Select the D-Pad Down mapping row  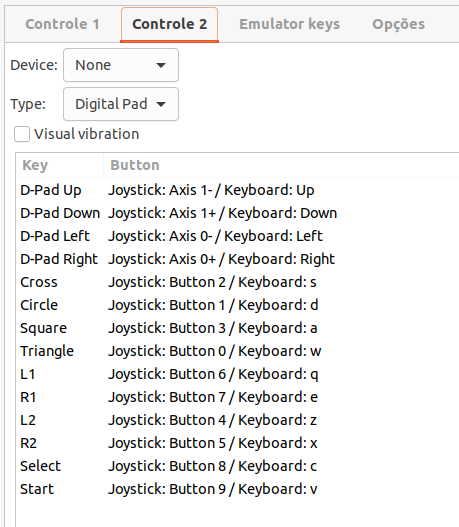(x=238, y=213)
